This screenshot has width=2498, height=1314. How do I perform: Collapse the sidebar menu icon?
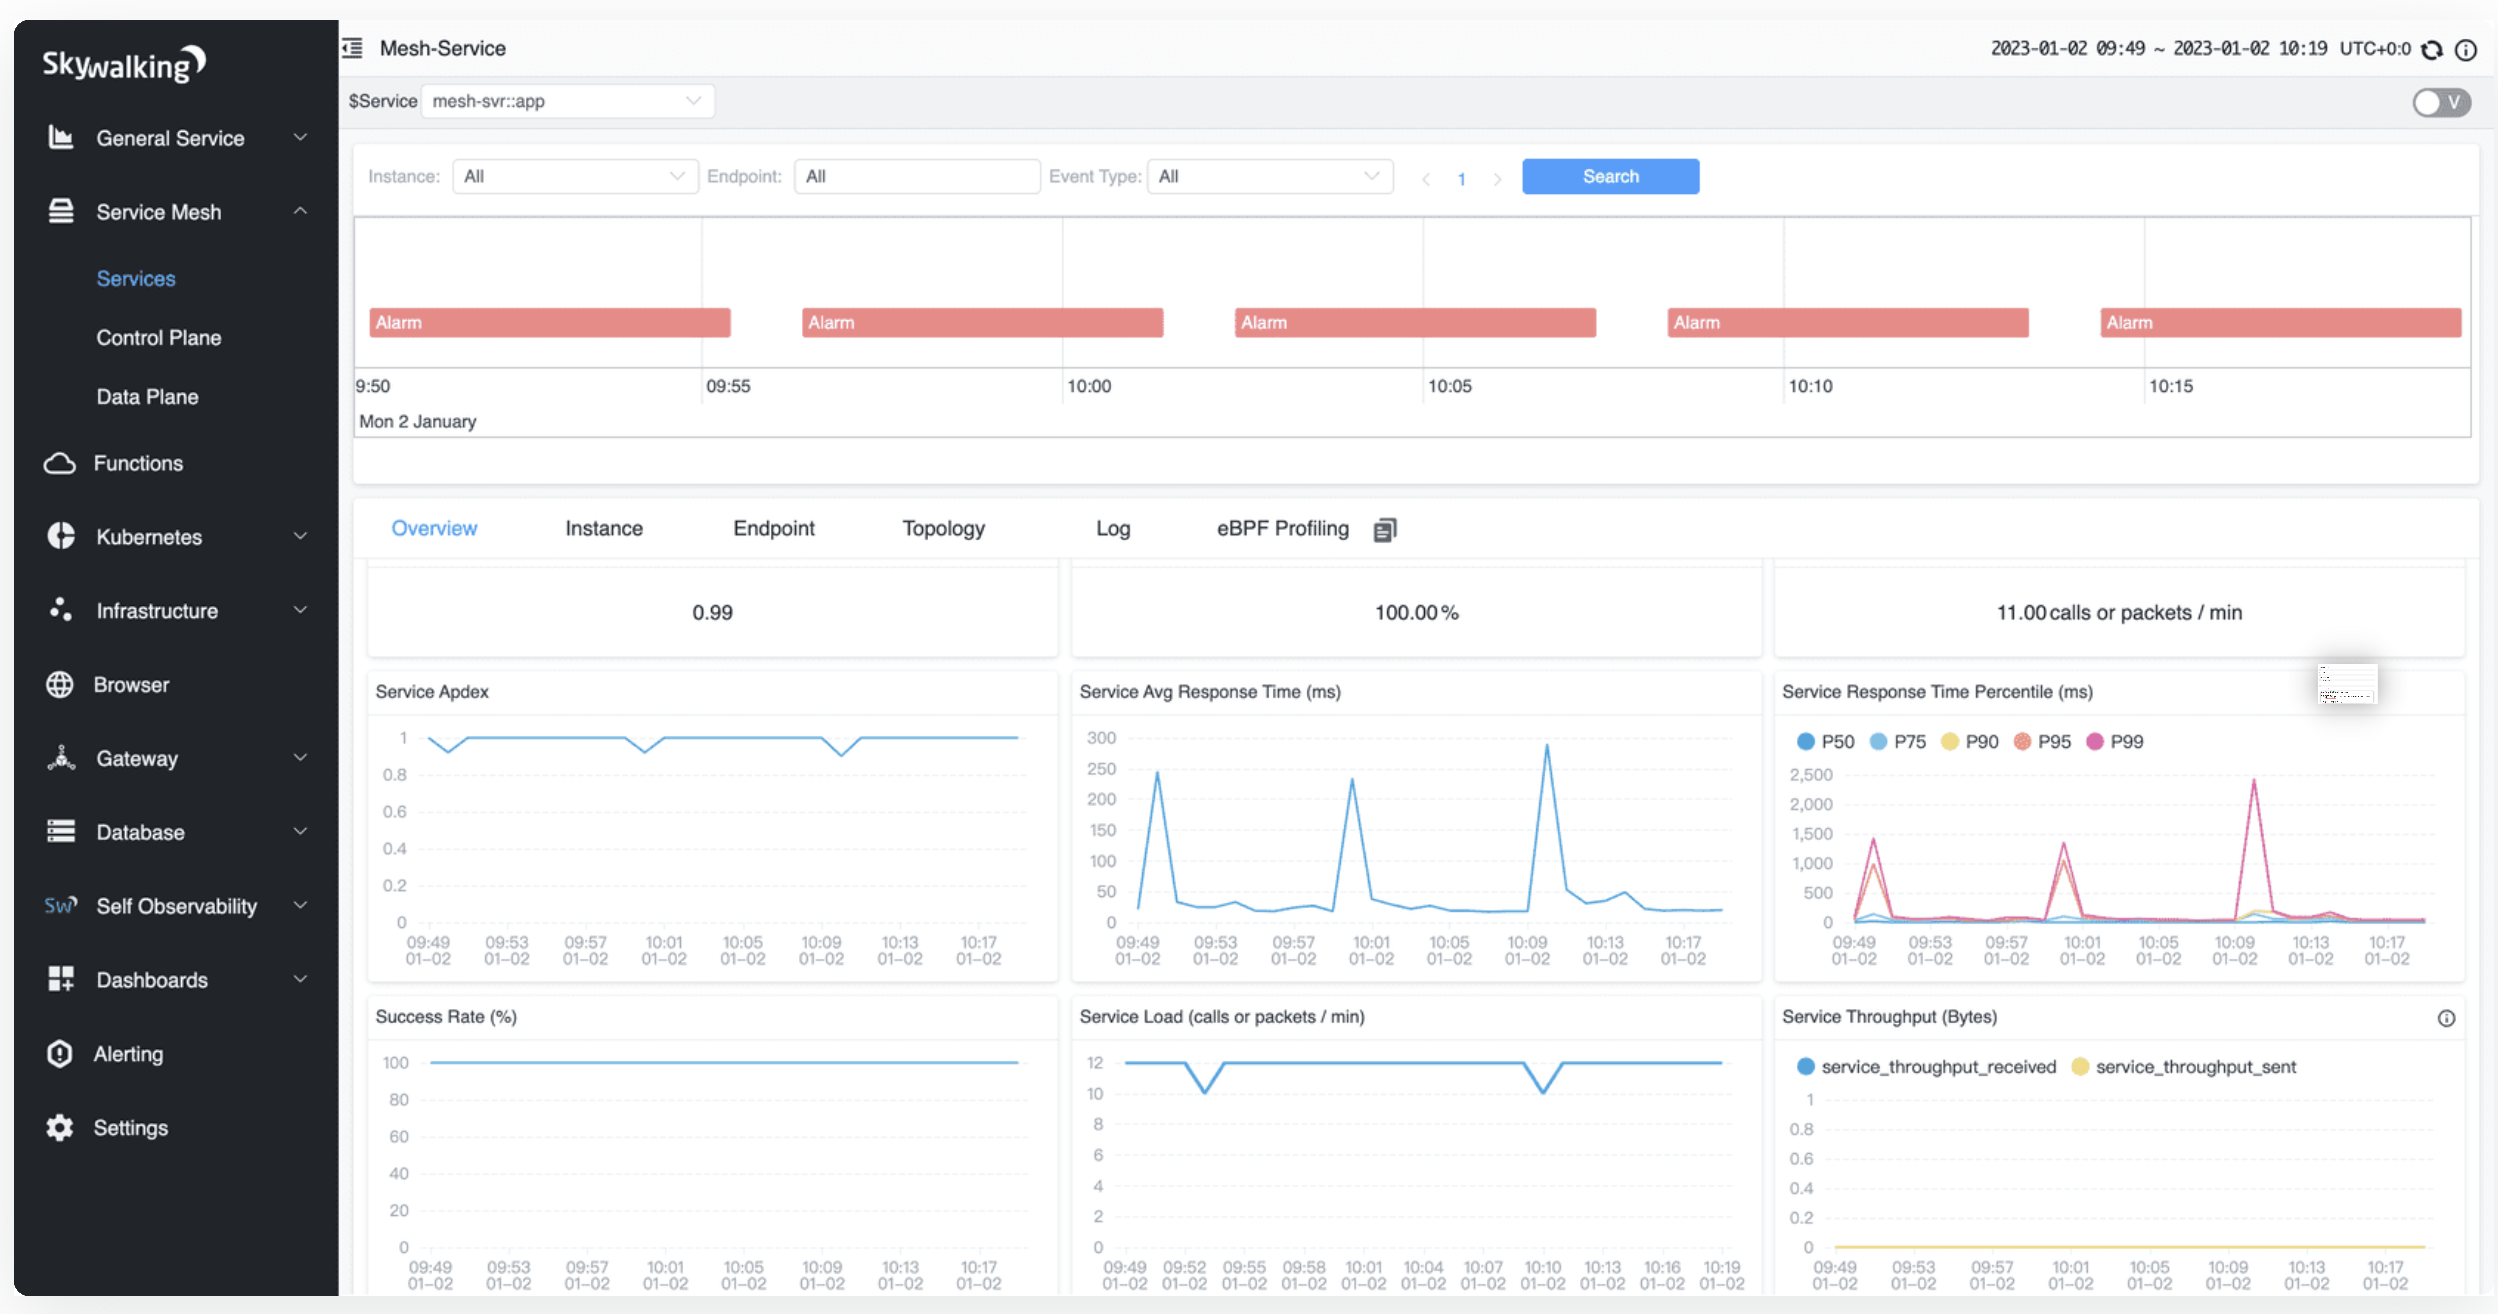coord(352,48)
